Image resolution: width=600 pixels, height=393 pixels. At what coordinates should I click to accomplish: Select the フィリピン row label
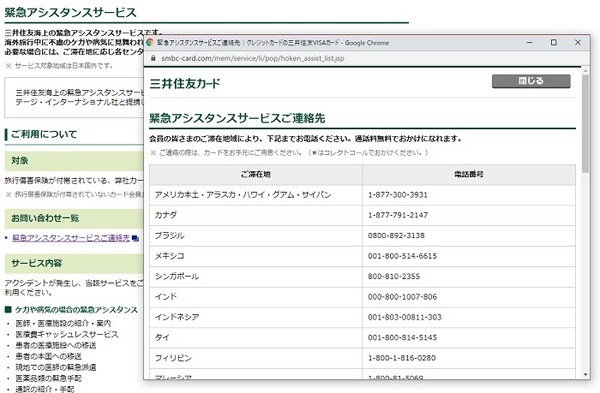pyautogui.click(x=173, y=358)
